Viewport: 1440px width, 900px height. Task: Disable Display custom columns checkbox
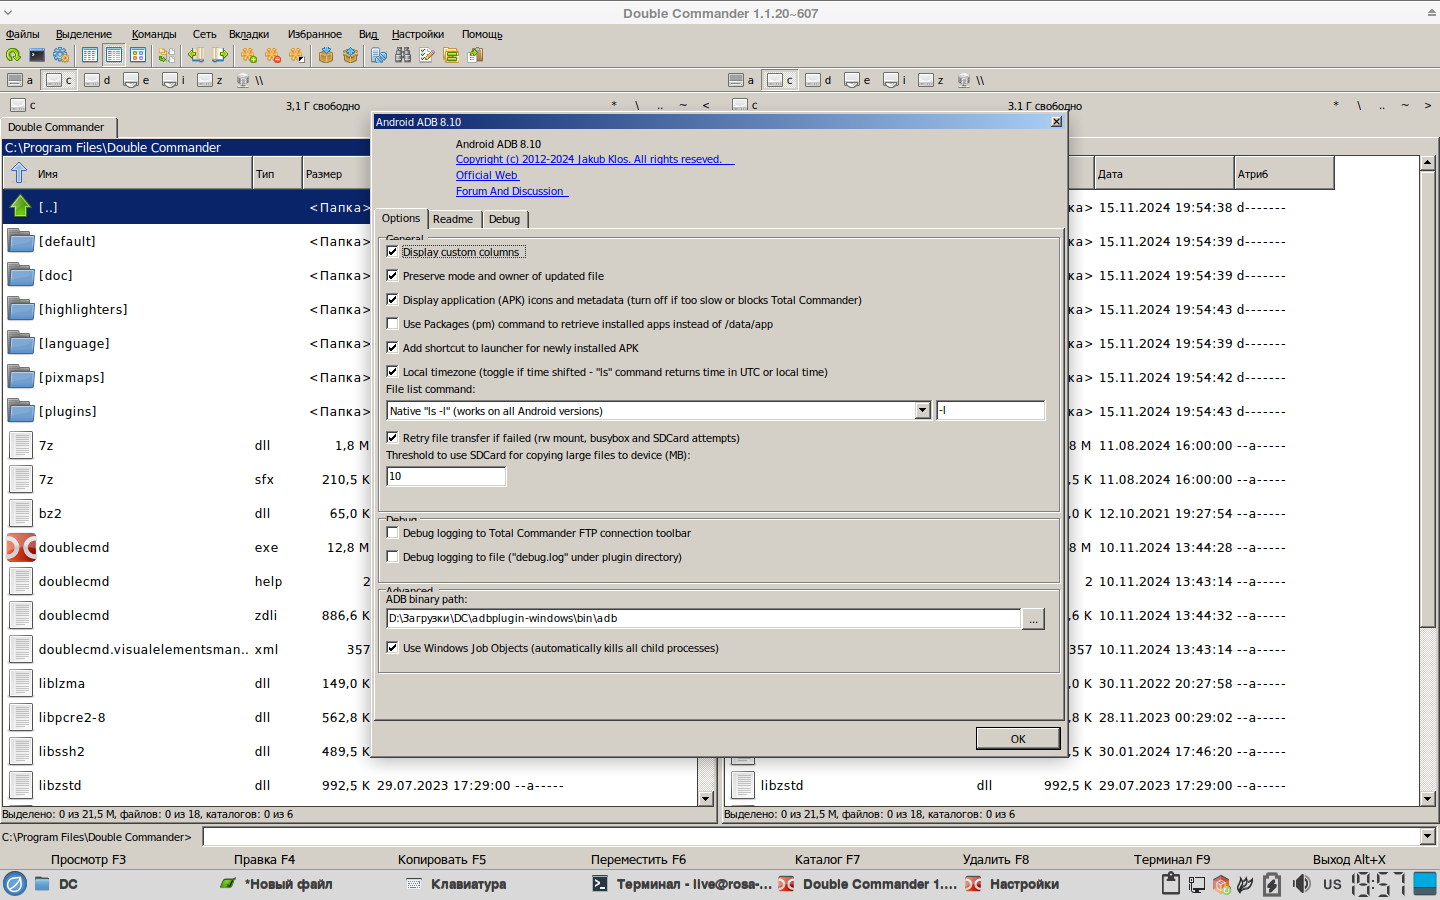(x=392, y=252)
